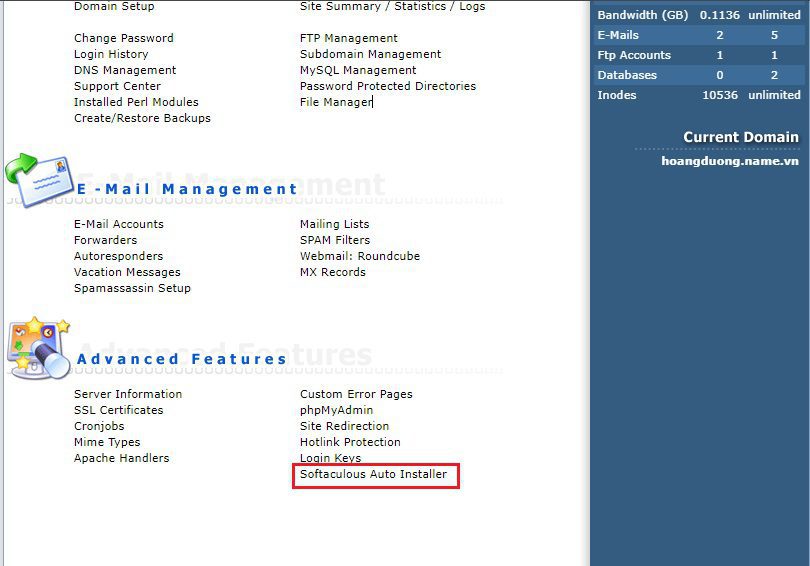810x566 pixels.
Task: Open SPAM Filters settings
Action: (x=334, y=240)
